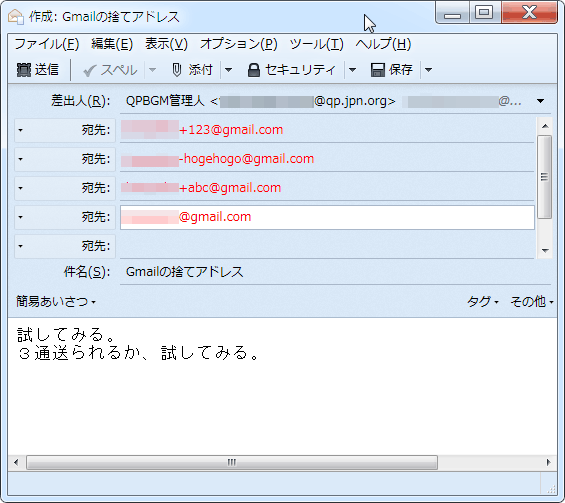Click the empty fifth recipient field
This screenshot has width=565, height=503.
327,246
